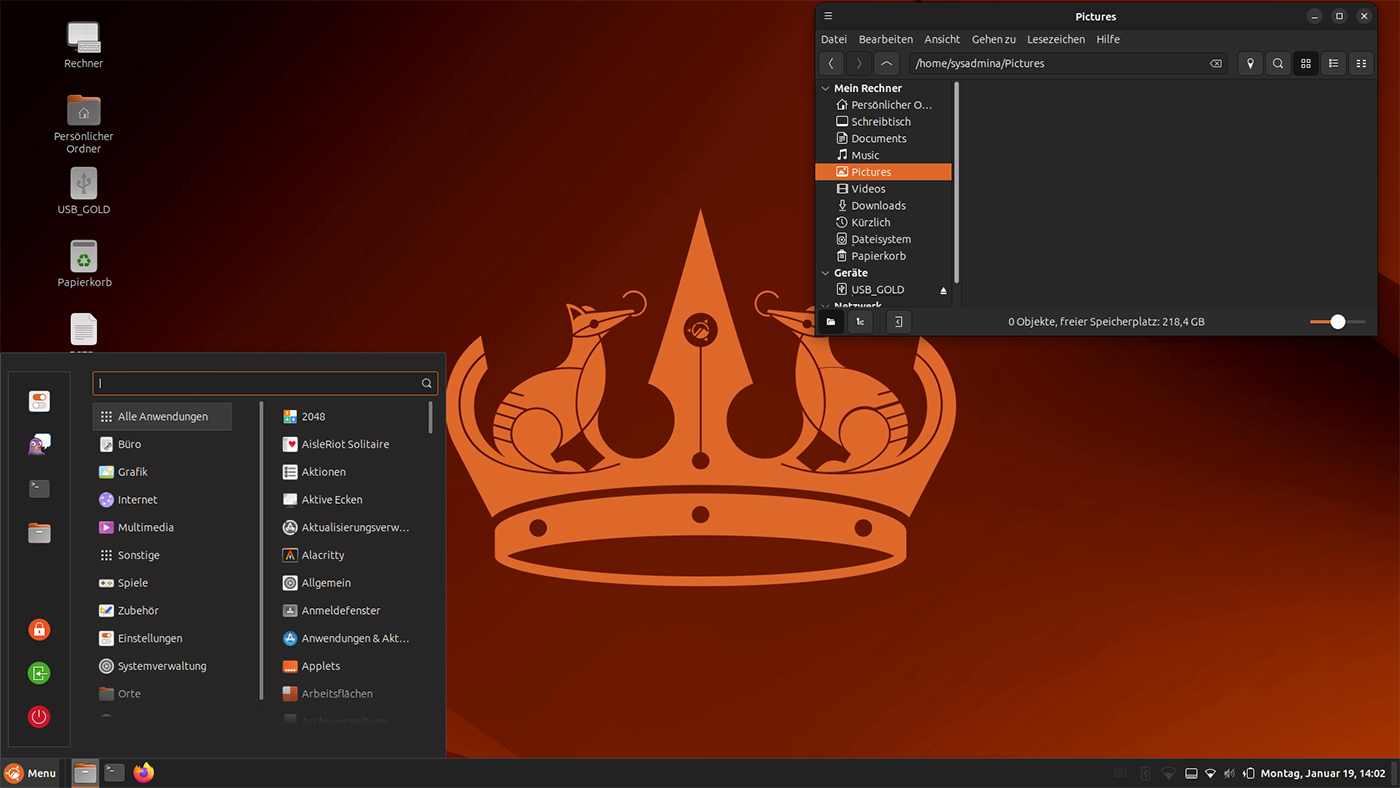Collapse the Geräte sidebar section
The image size is (1400, 788).
pyautogui.click(x=826, y=273)
